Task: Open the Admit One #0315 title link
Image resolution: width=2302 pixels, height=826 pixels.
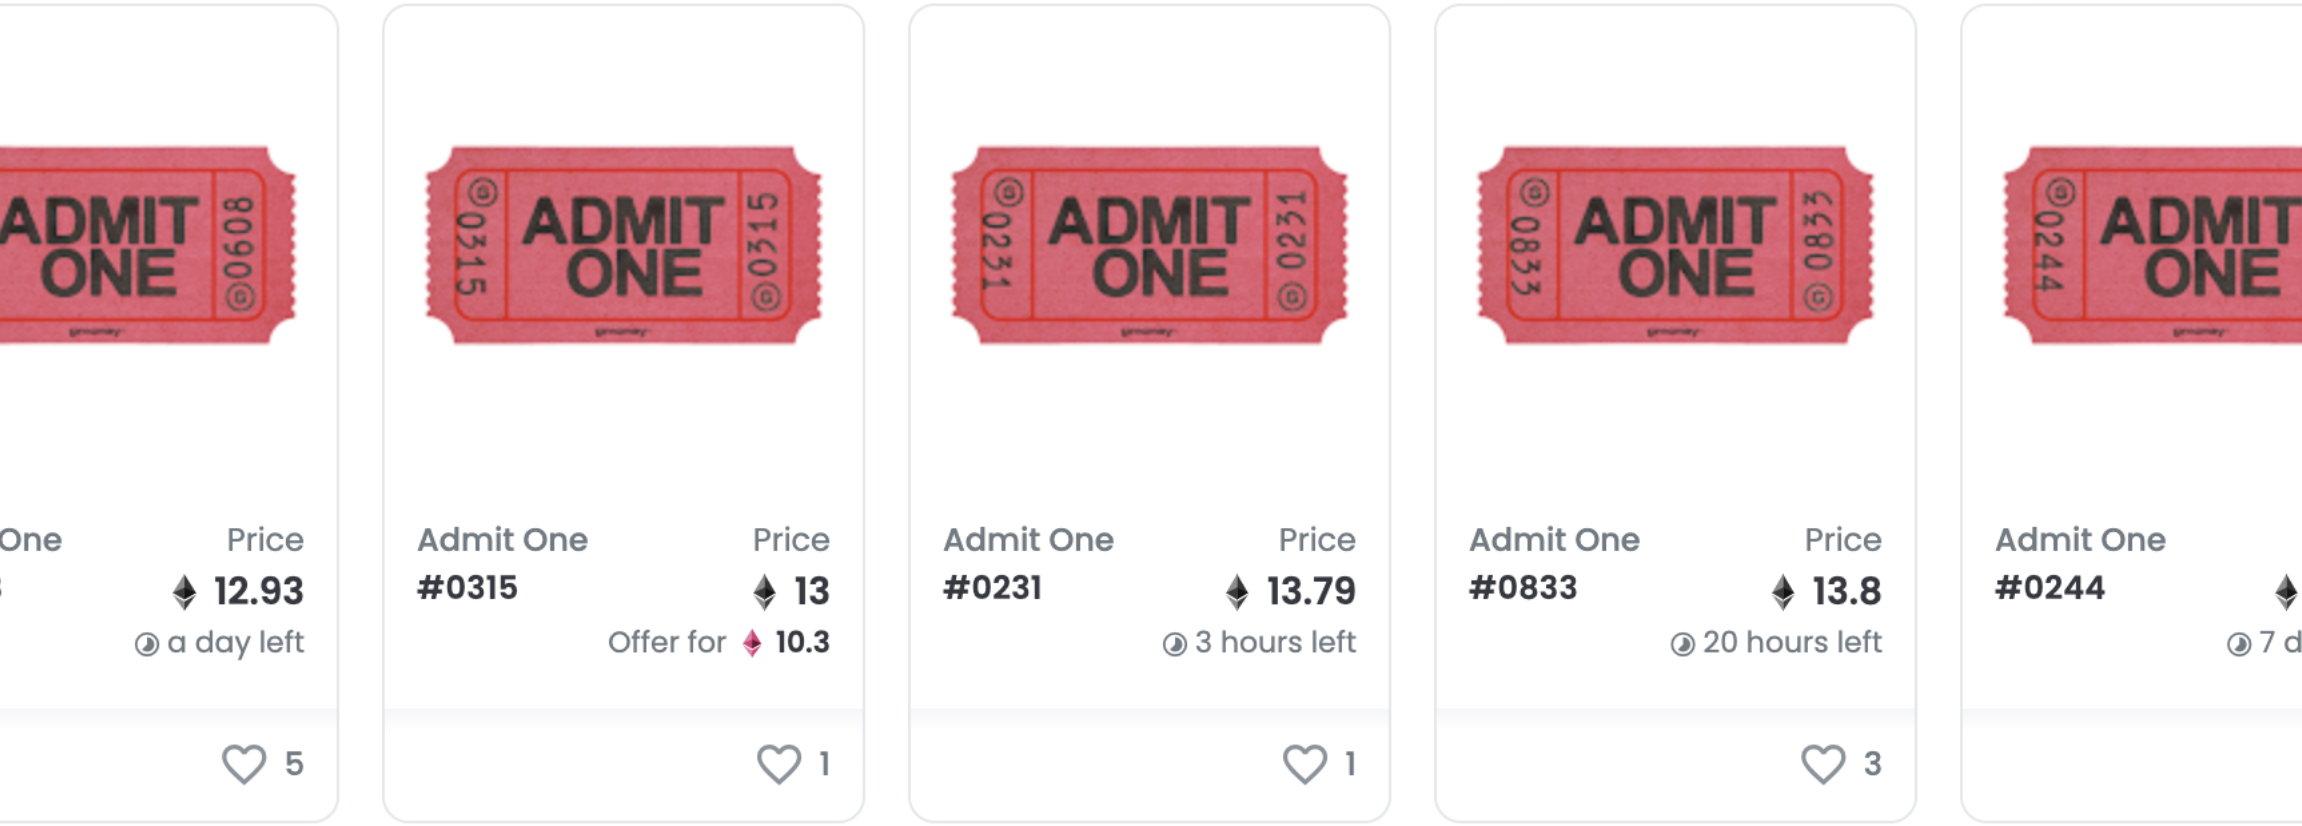Action: (503, 564)
